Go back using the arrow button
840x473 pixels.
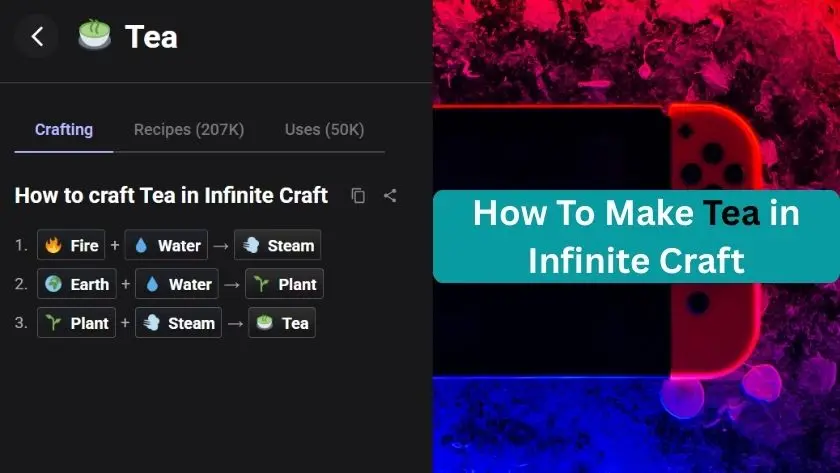[x=36, y=36]
